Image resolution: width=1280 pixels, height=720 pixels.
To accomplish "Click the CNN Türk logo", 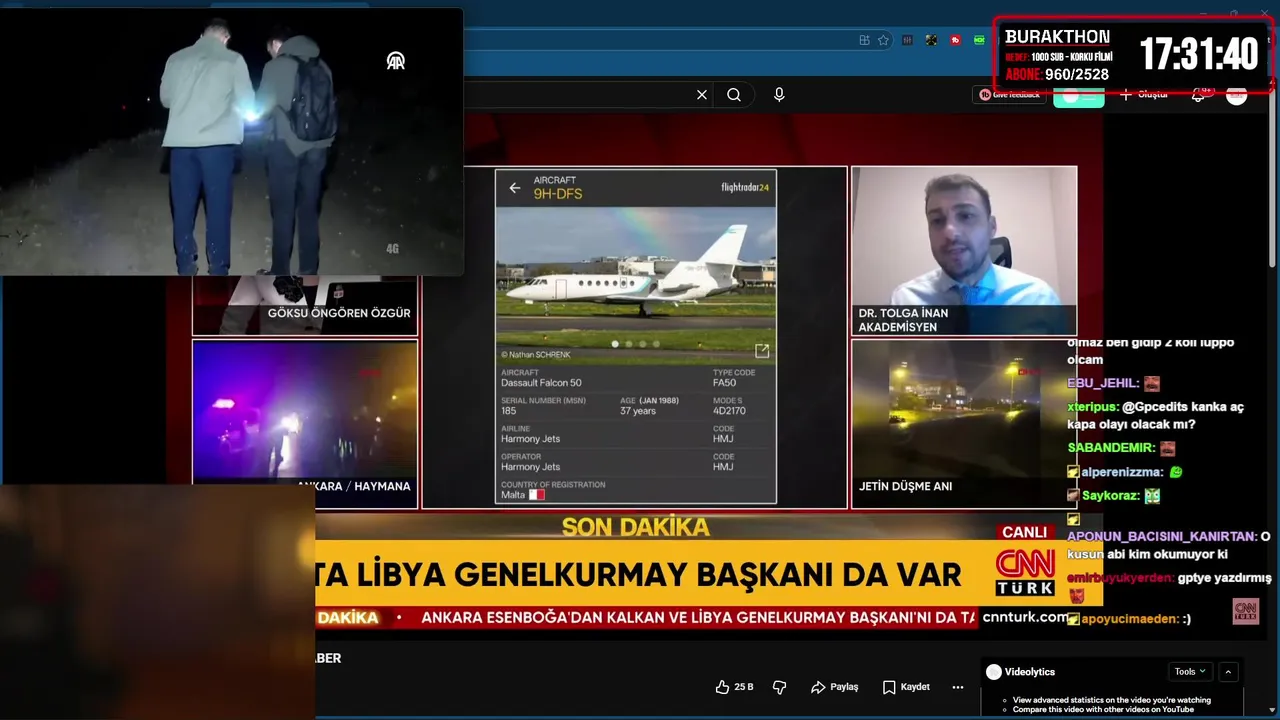I will pyautogui.click(x=1025, y=573).
